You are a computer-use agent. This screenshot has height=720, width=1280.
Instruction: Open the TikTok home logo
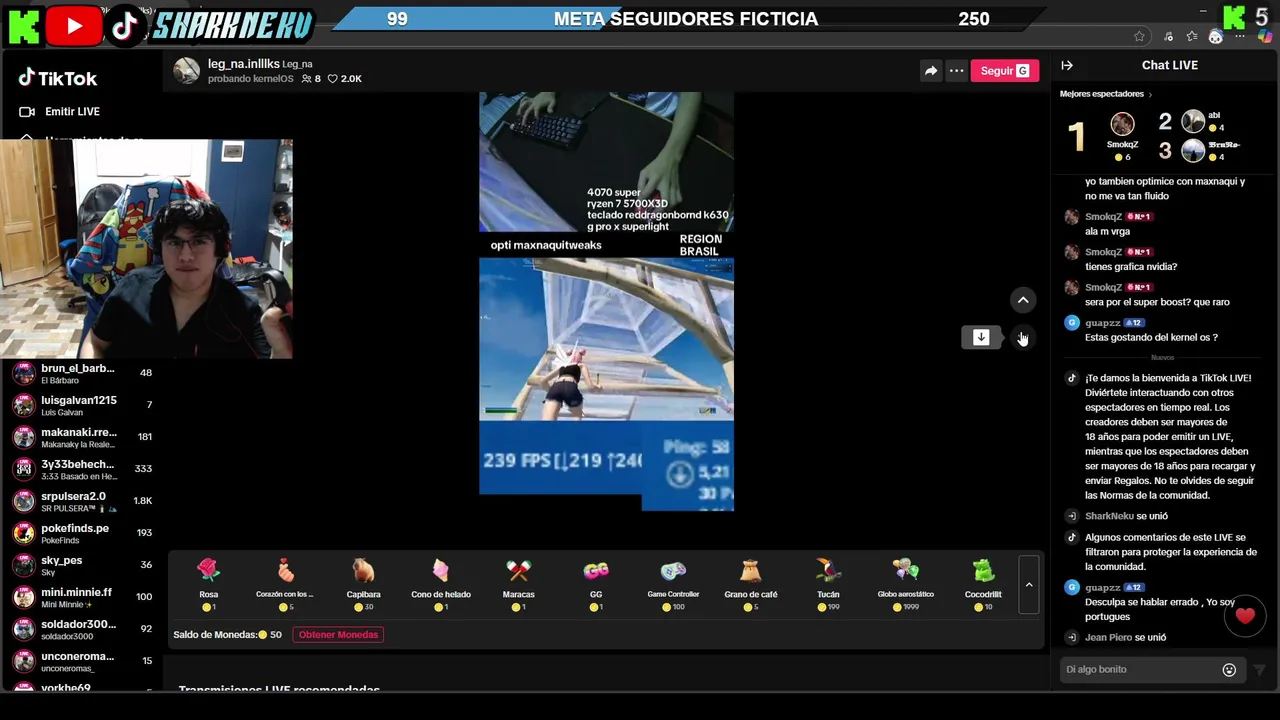pos(58,78)
